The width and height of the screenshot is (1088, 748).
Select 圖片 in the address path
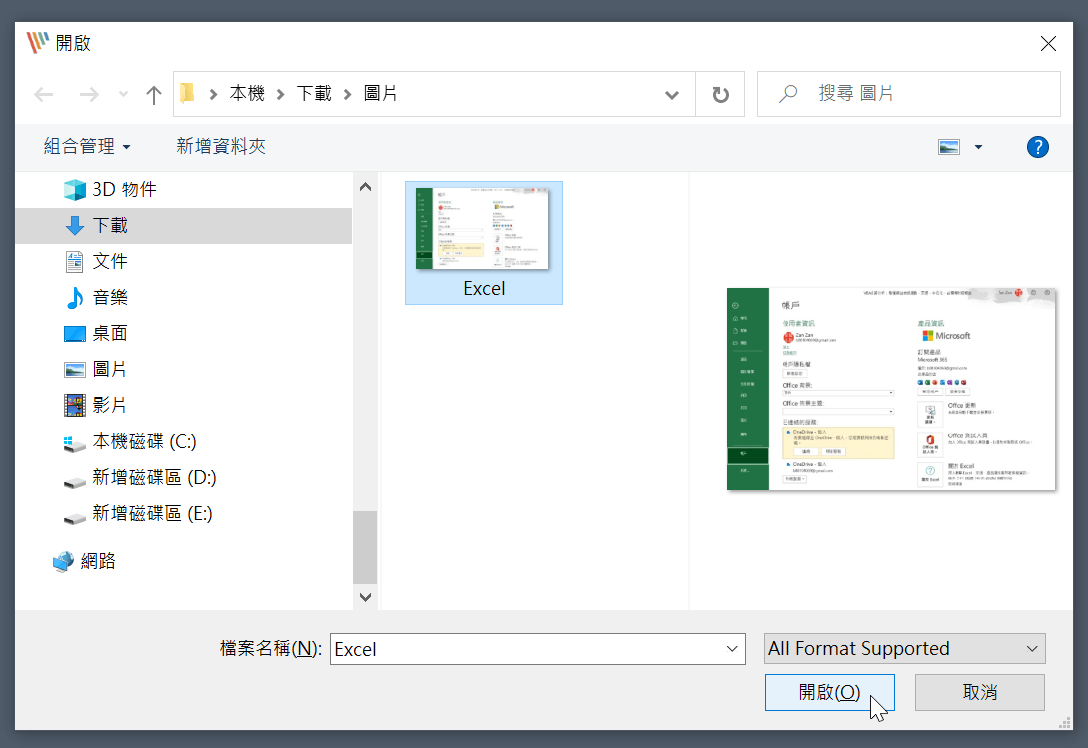380,94
